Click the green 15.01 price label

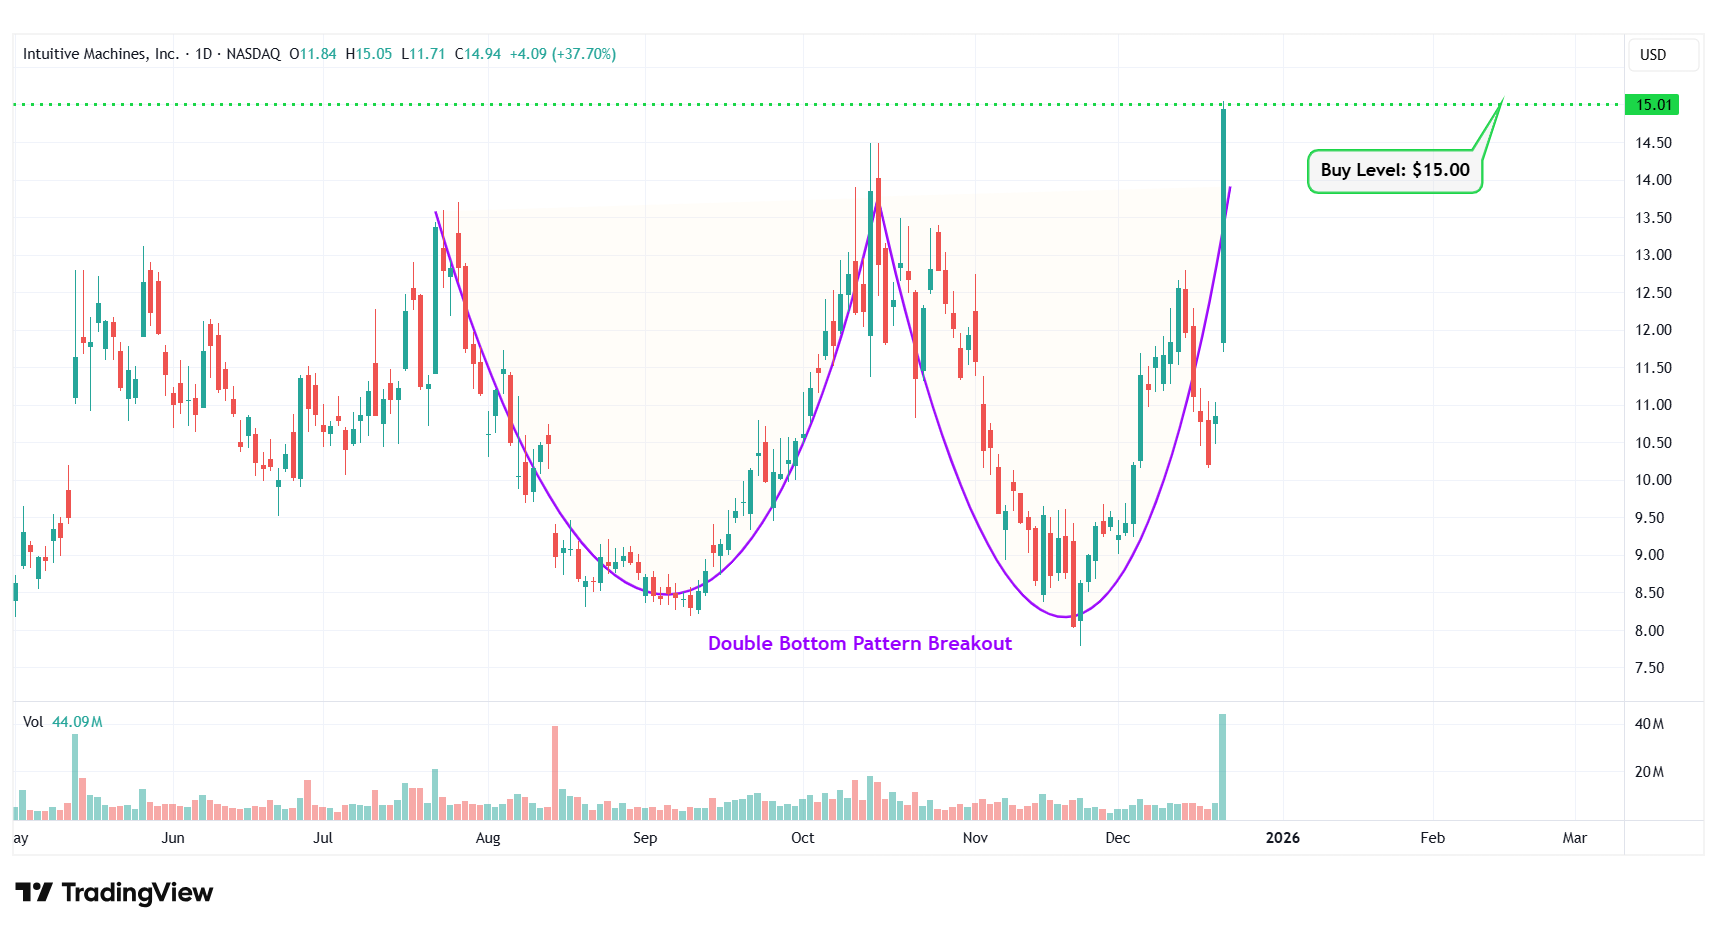click(1653, 105)
